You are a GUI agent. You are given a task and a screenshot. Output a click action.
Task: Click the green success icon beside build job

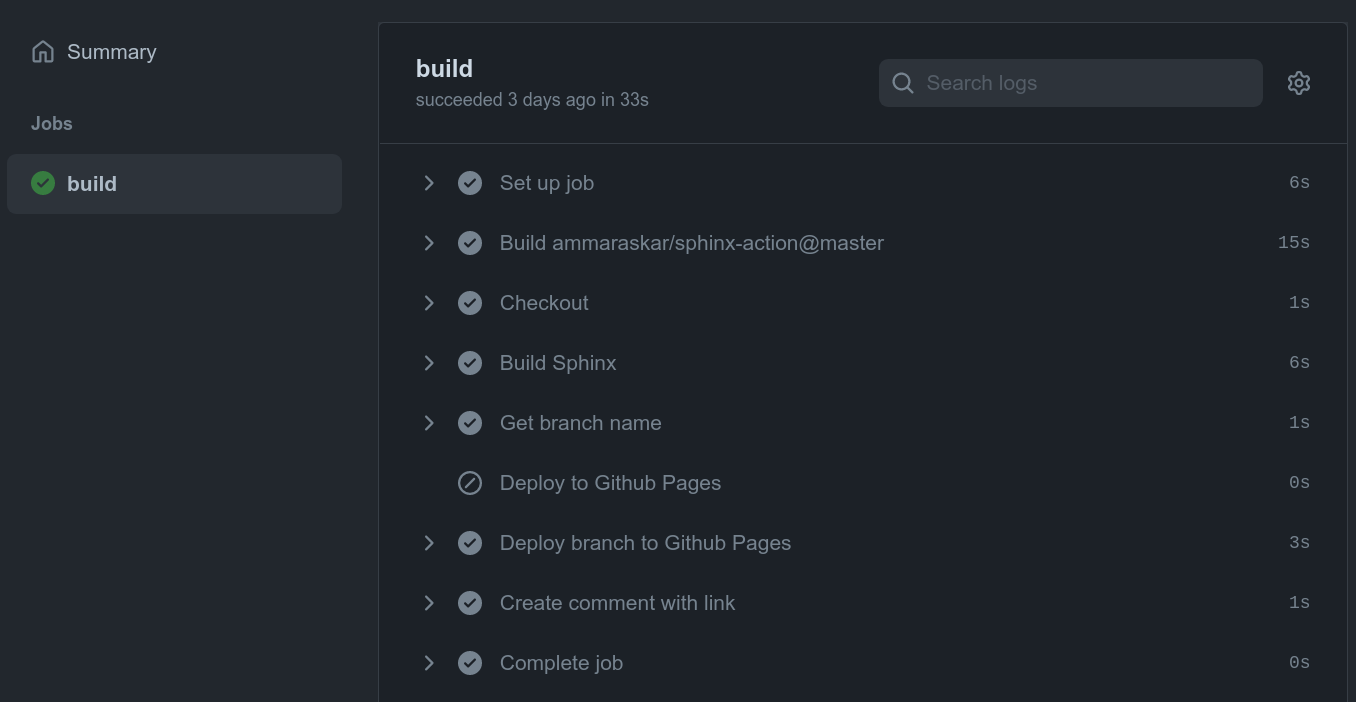click(x=43, y=183)
